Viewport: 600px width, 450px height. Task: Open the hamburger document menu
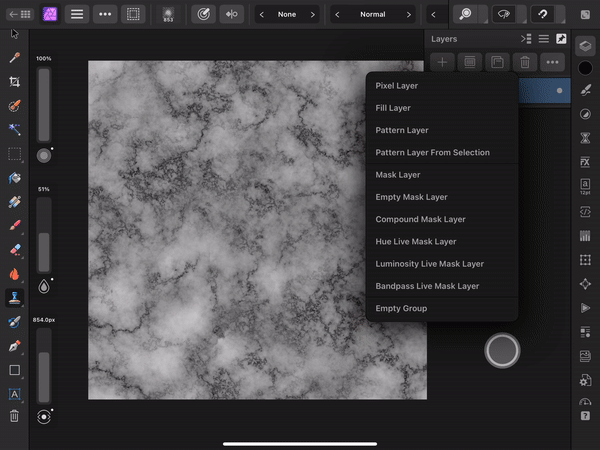77,14
